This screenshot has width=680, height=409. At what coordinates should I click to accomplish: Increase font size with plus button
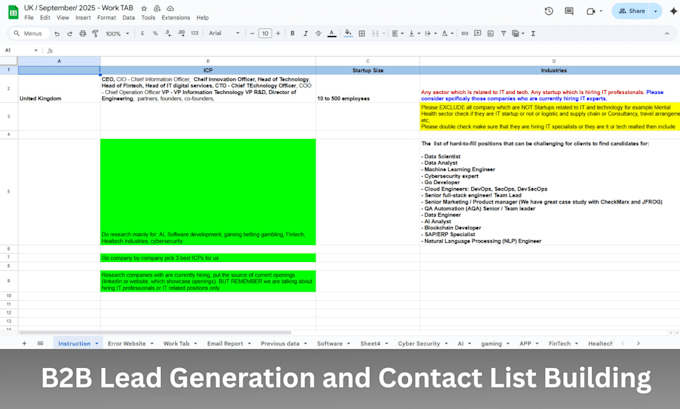coord(278,33)
